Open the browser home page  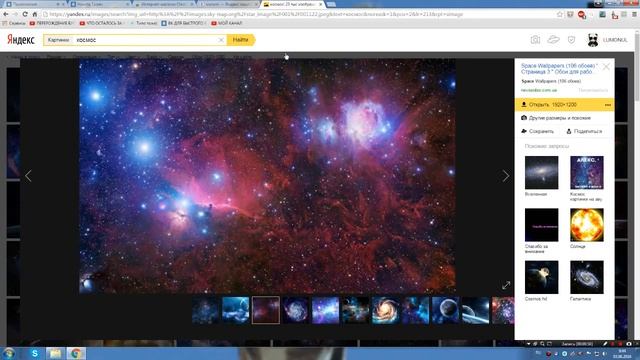tap(35, 14)
